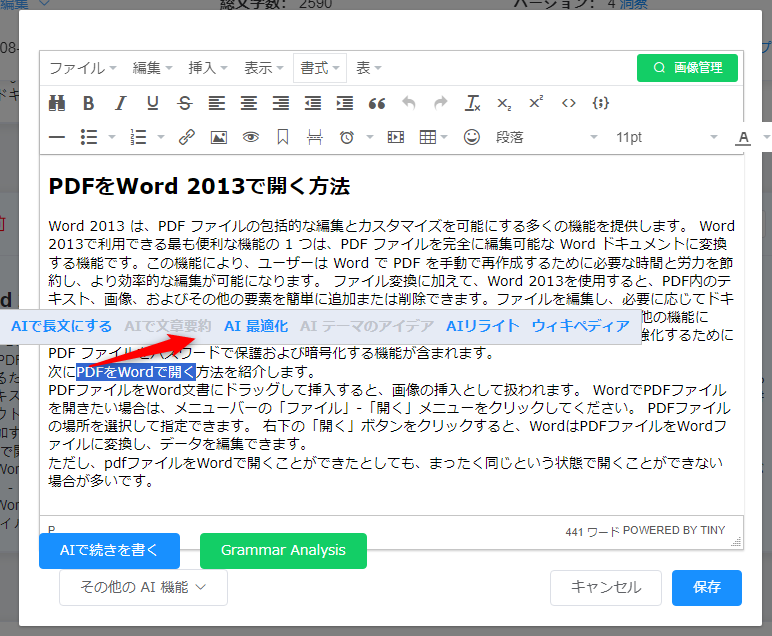Click the 441 ワード word count
772x636 pixels.
click(x=592, y=532)
